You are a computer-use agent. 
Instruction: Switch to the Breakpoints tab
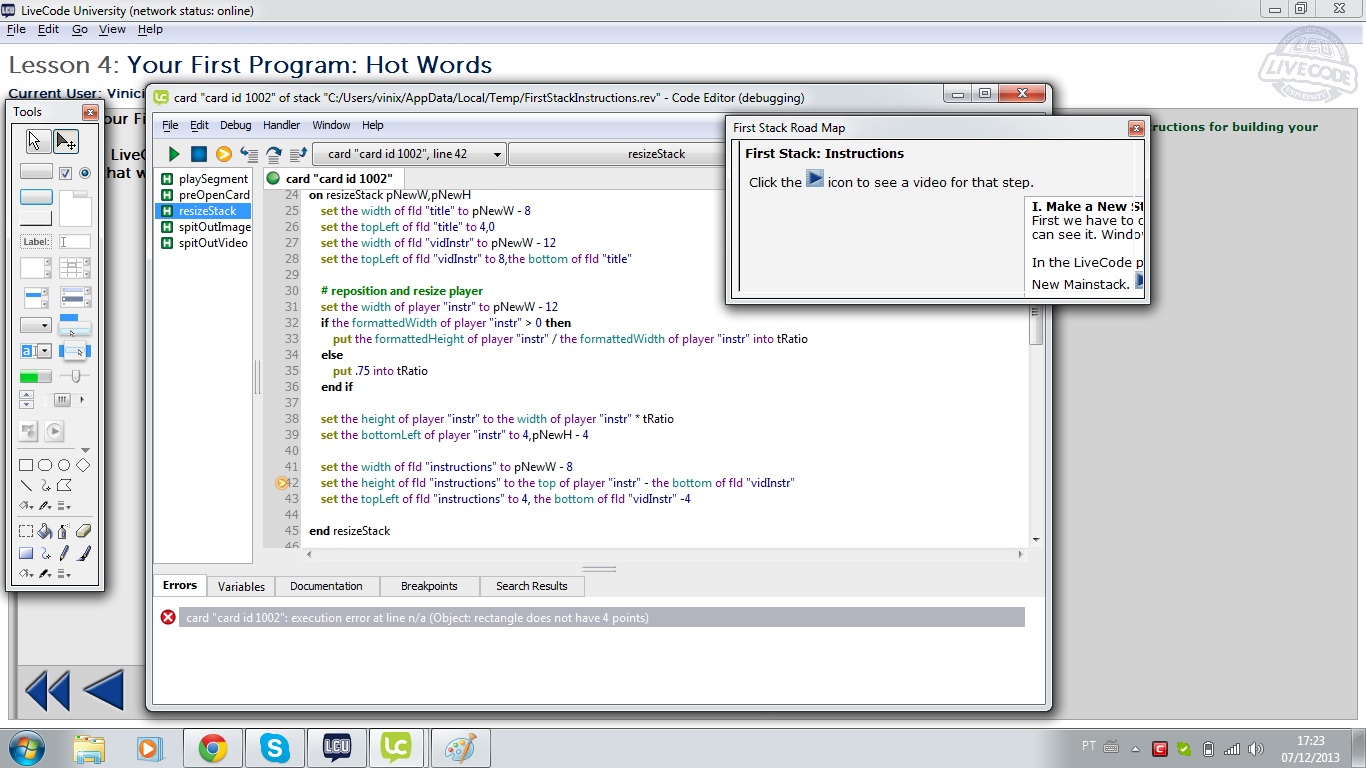coord(428,586)
